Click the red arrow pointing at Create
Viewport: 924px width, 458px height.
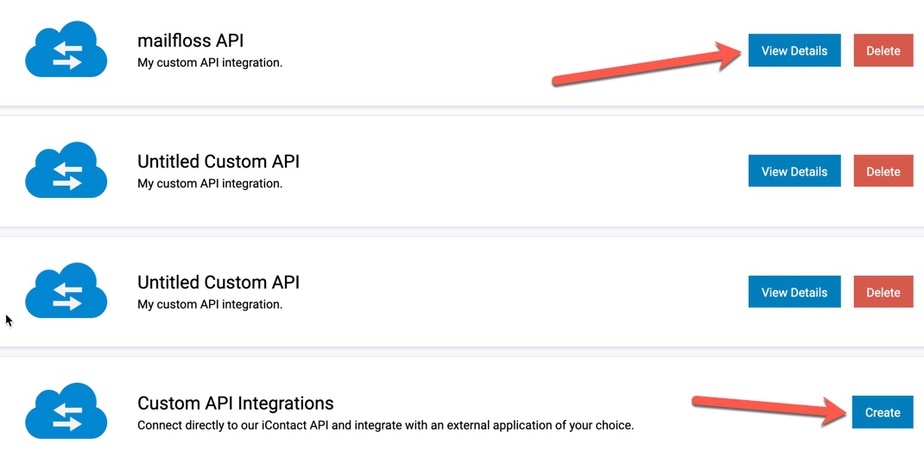[x=771, y=410]
